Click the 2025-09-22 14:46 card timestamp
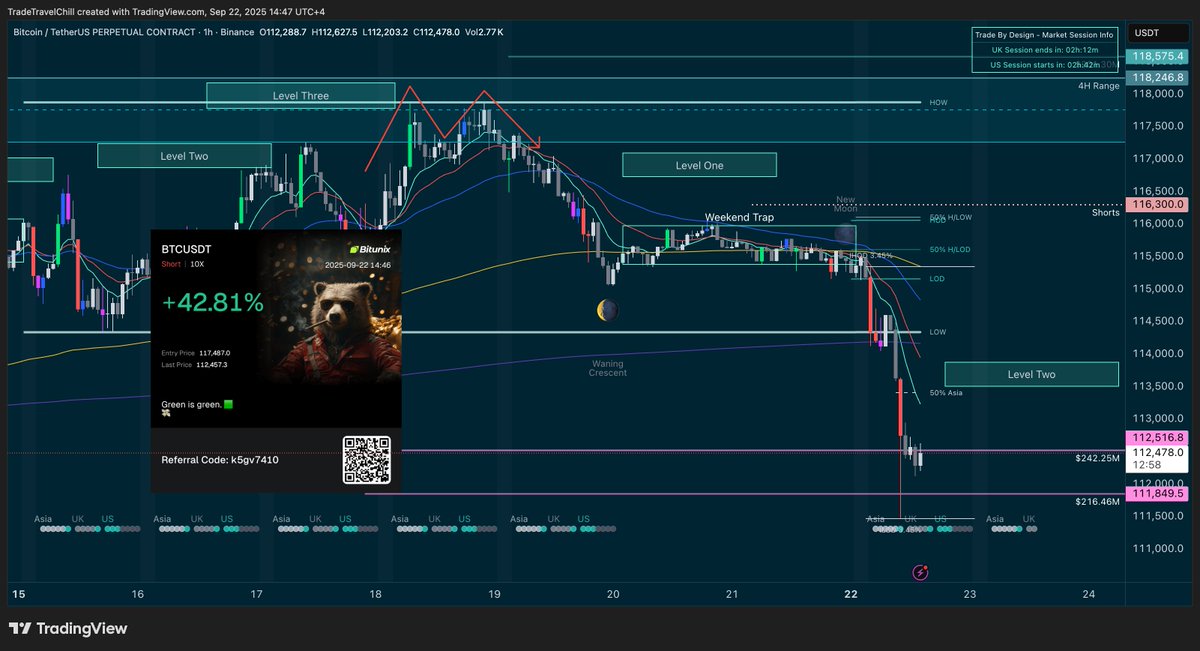1200x651 pixels. tap(358, 266)
